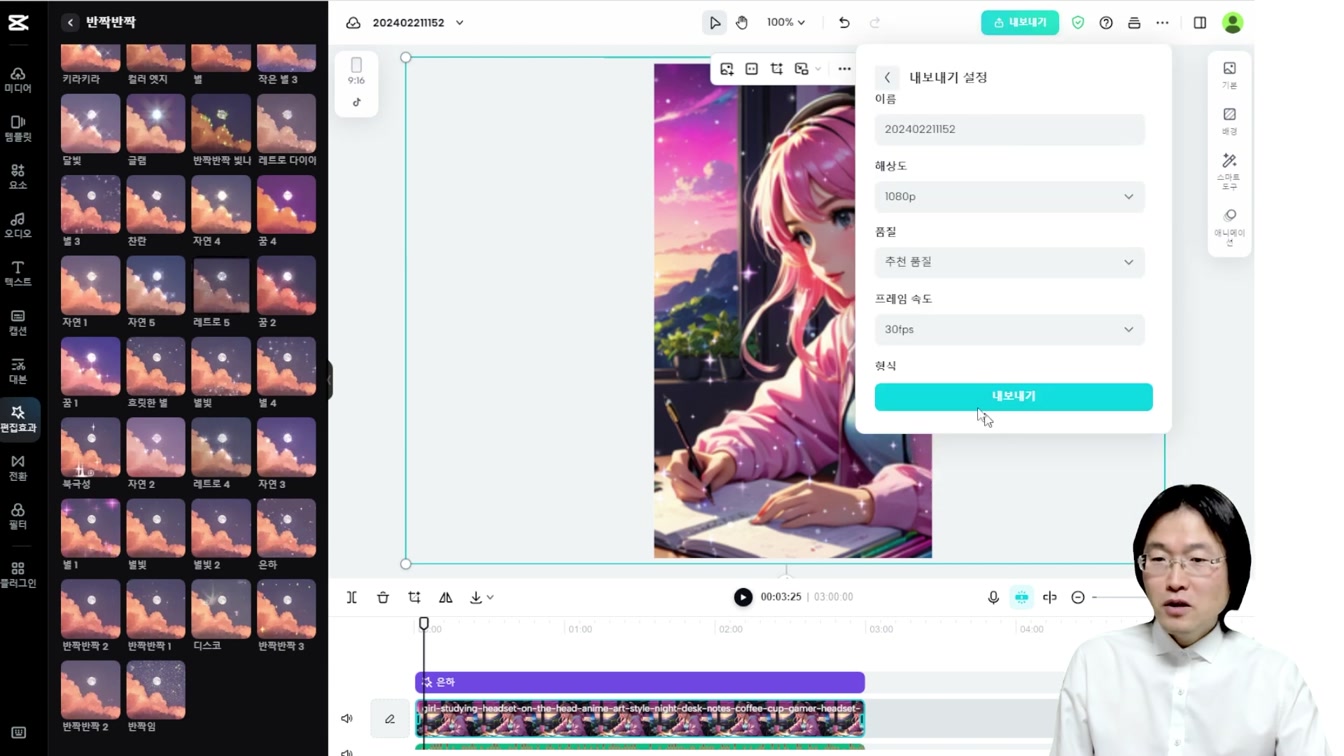Undo the last action

click(844, 23)
